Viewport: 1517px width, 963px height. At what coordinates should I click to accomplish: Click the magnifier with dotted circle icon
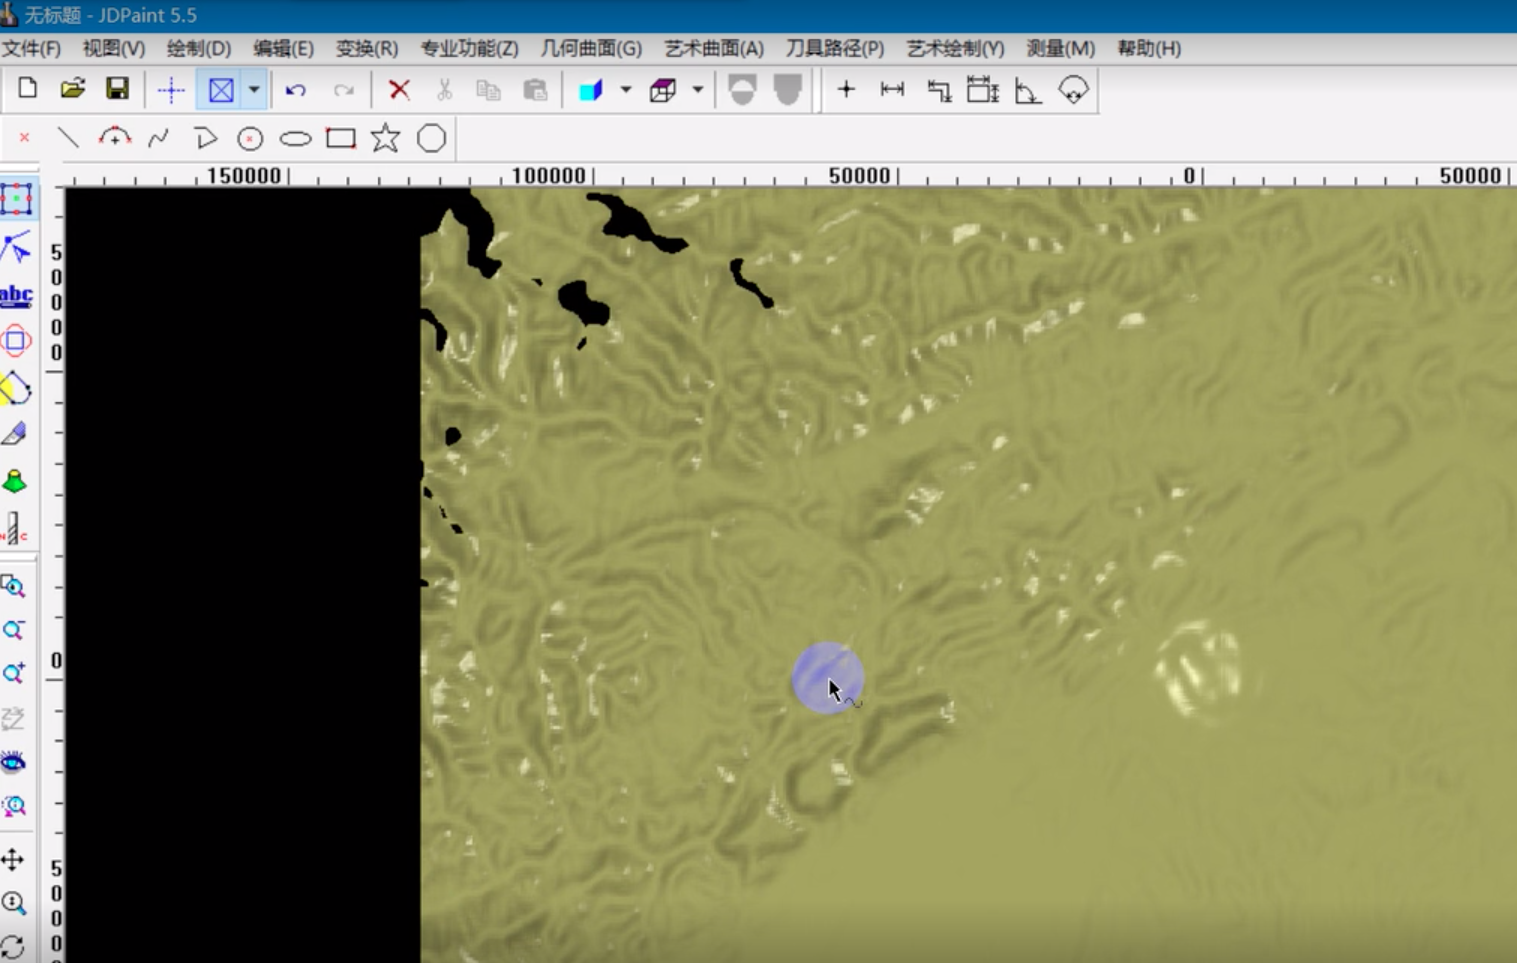click(13, 806)
